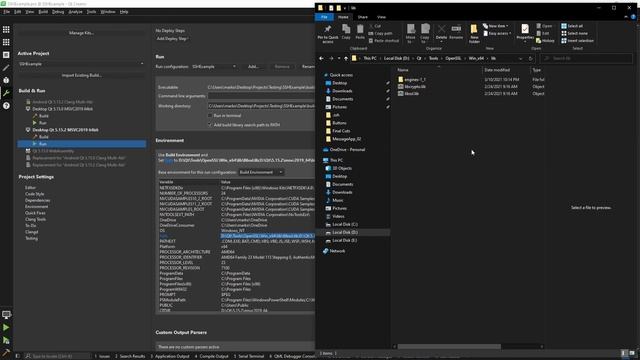Screen dimensions: 640x360
Task: Open the kit selector monitor icon
Action: (6, 315)
